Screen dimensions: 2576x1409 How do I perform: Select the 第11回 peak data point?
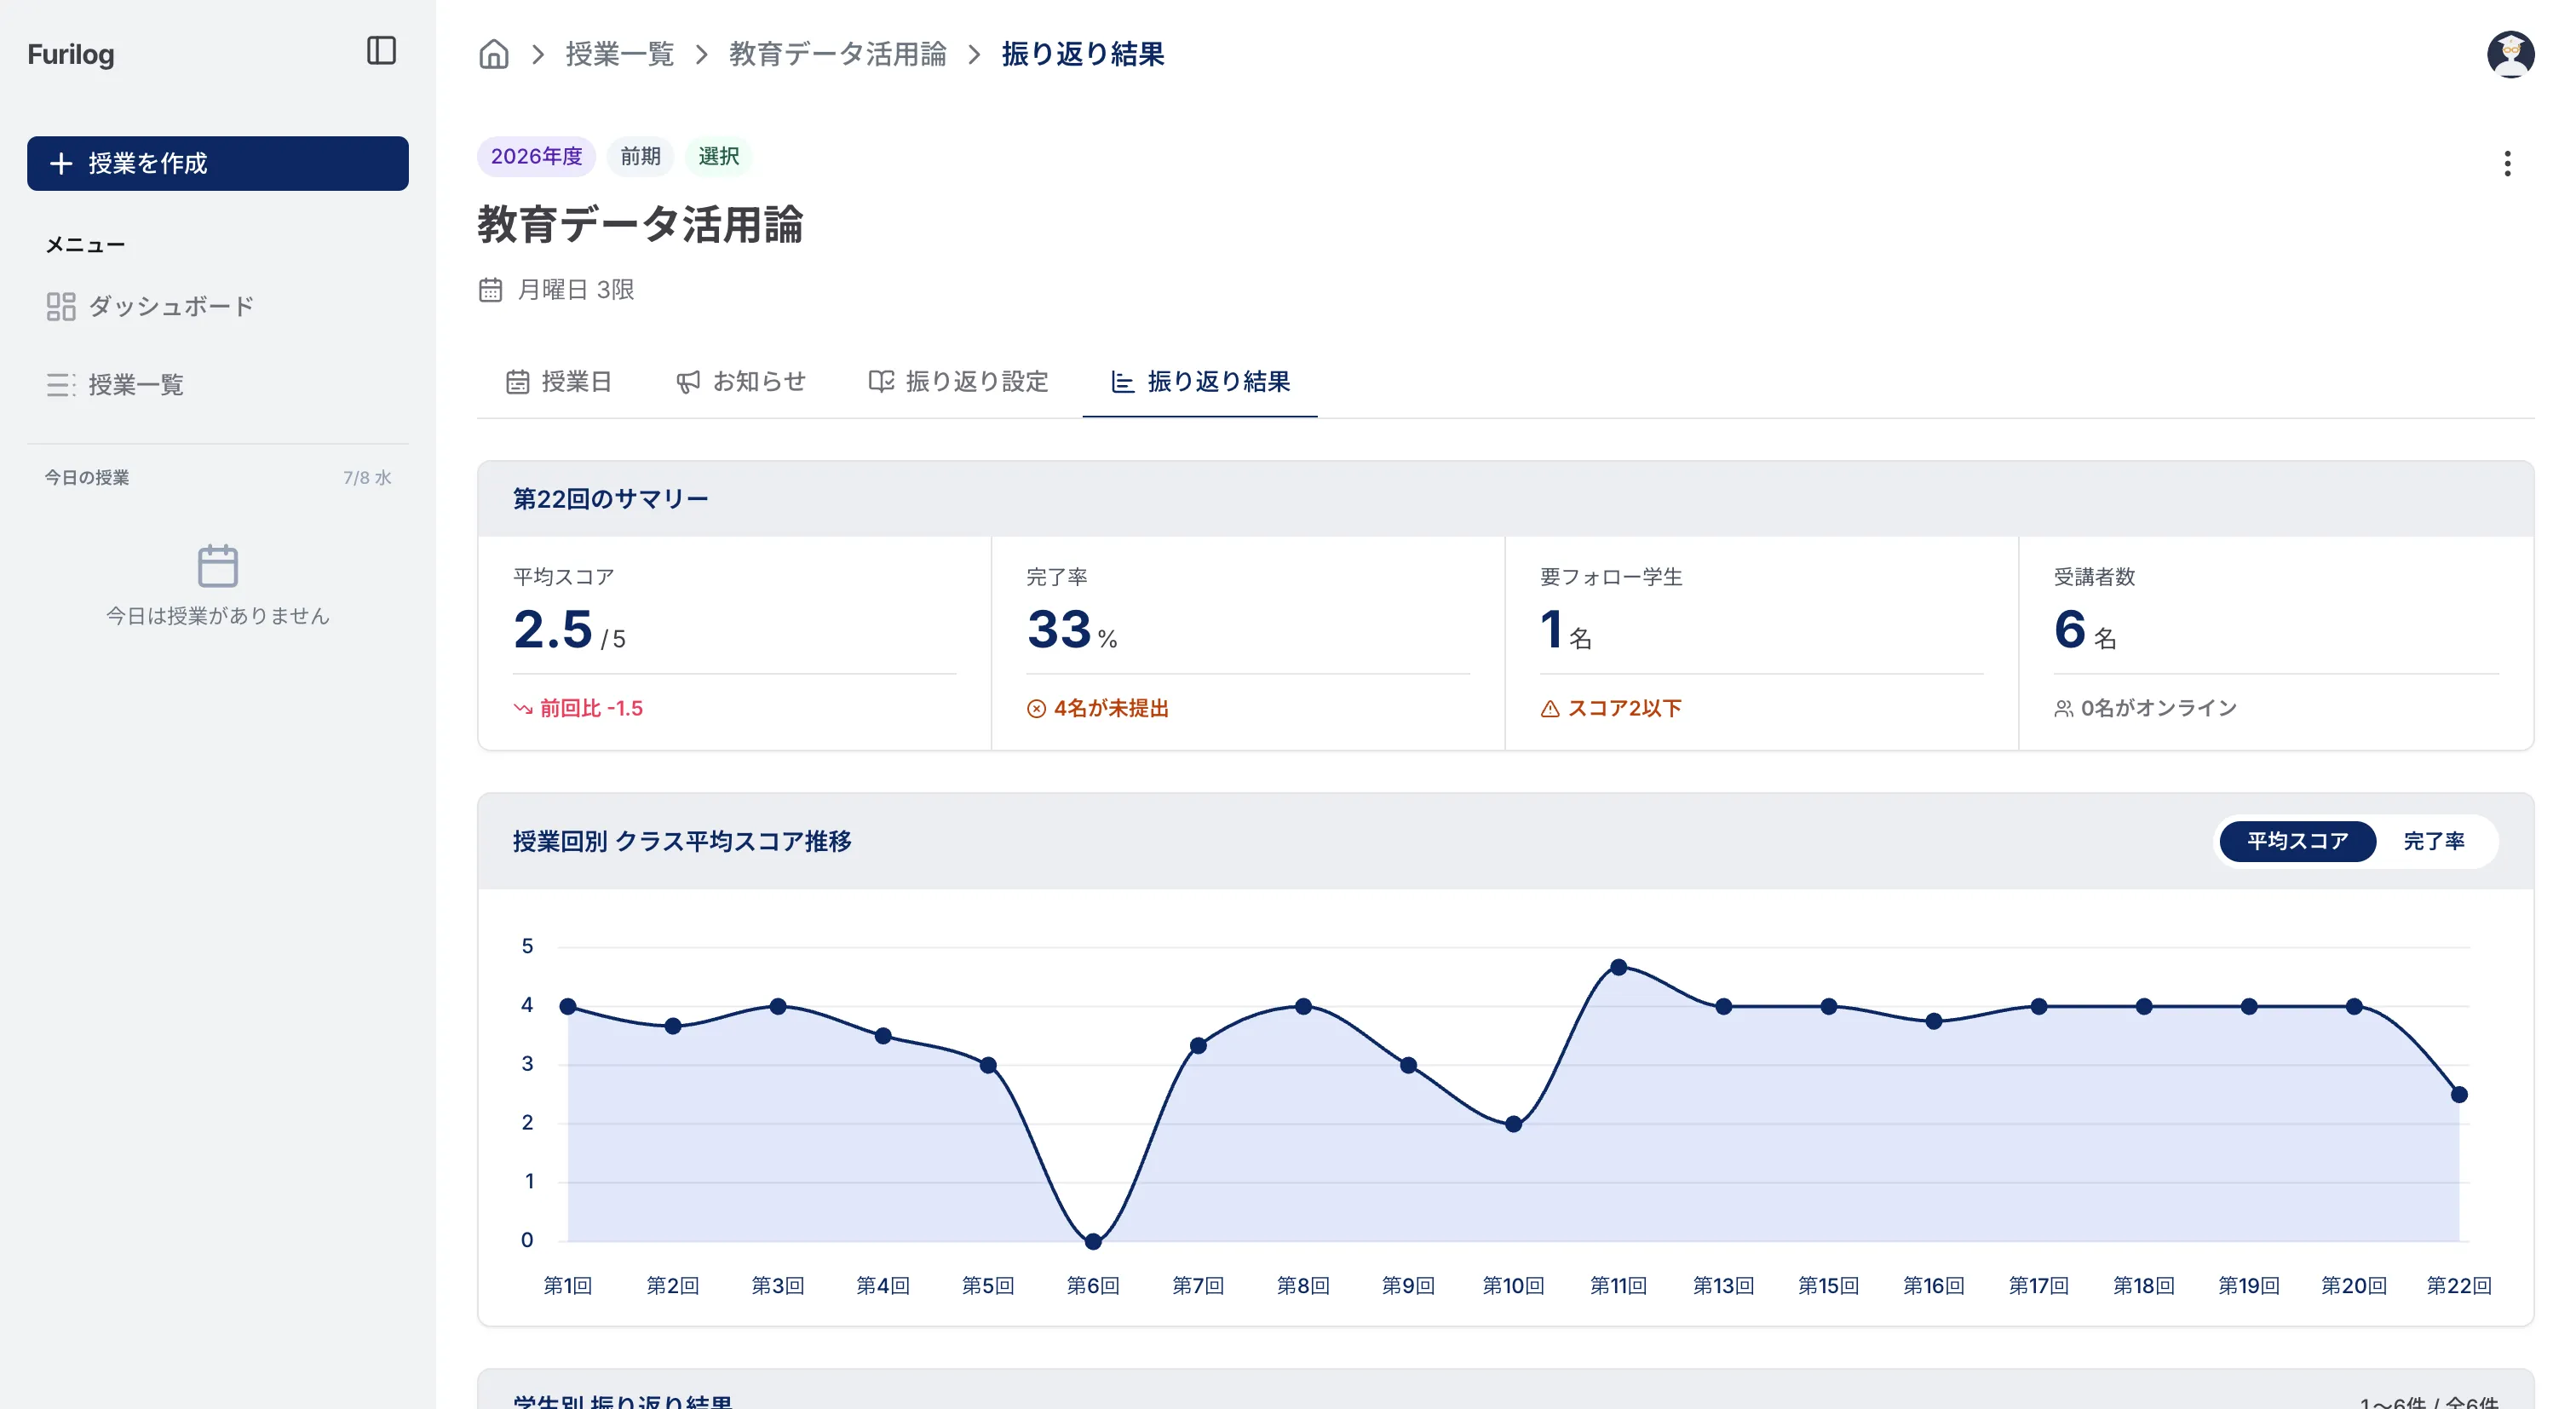[x=1619, y=967]
